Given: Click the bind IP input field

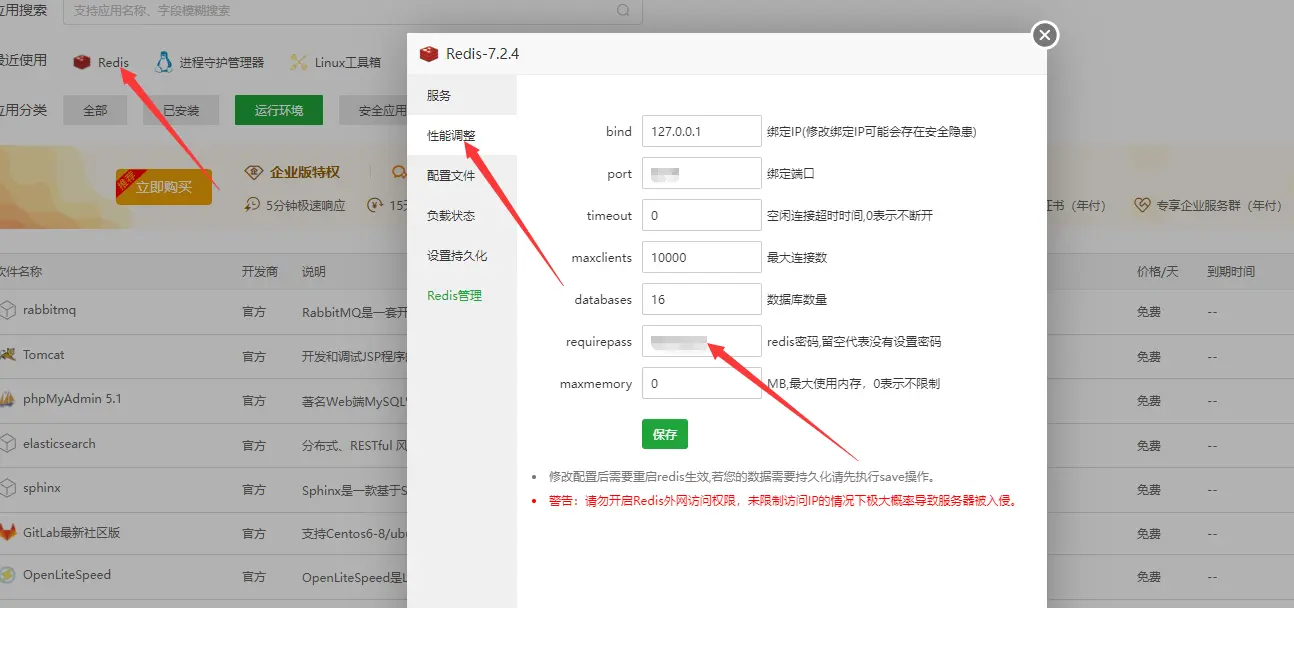Looking at the screenshot, I should click(x=701, y=131).
